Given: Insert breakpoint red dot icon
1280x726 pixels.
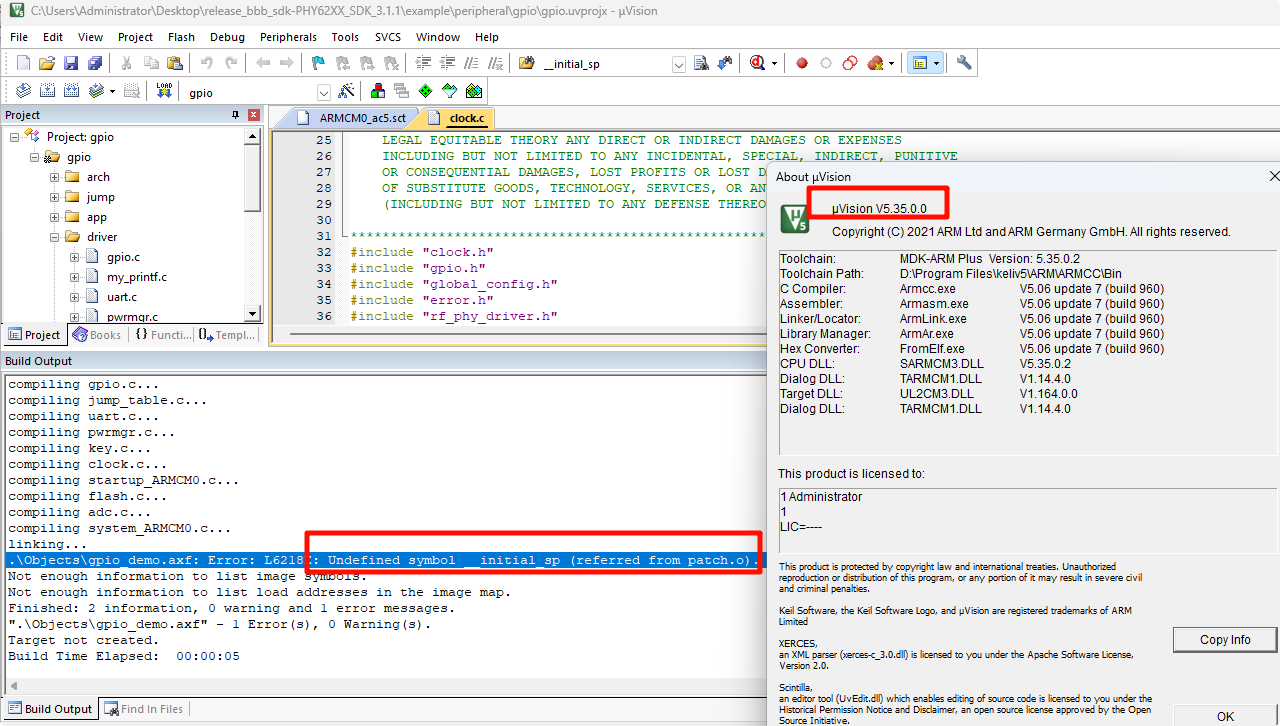Looking at the screenshot, I should 802,63.
